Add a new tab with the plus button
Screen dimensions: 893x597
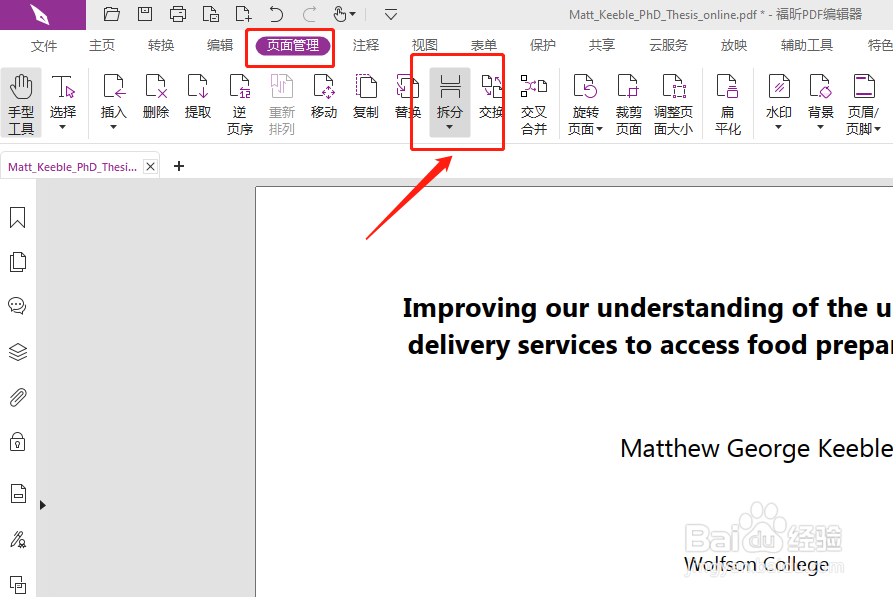tap(179, 166)
